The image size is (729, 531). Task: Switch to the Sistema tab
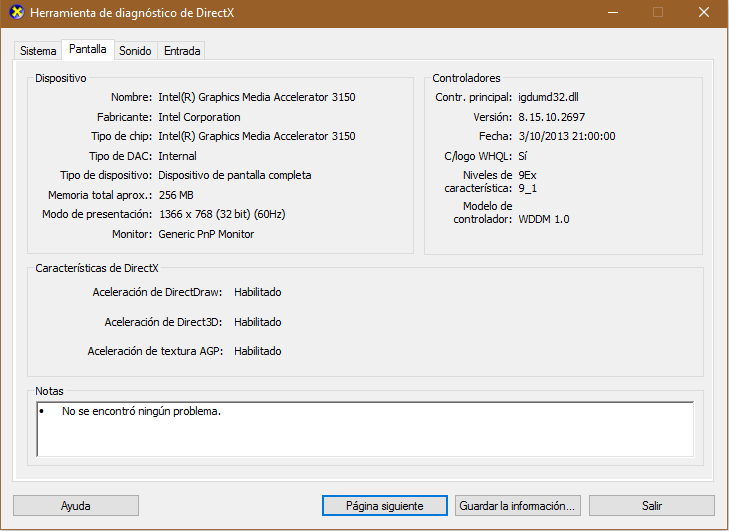tap(38, 51)
